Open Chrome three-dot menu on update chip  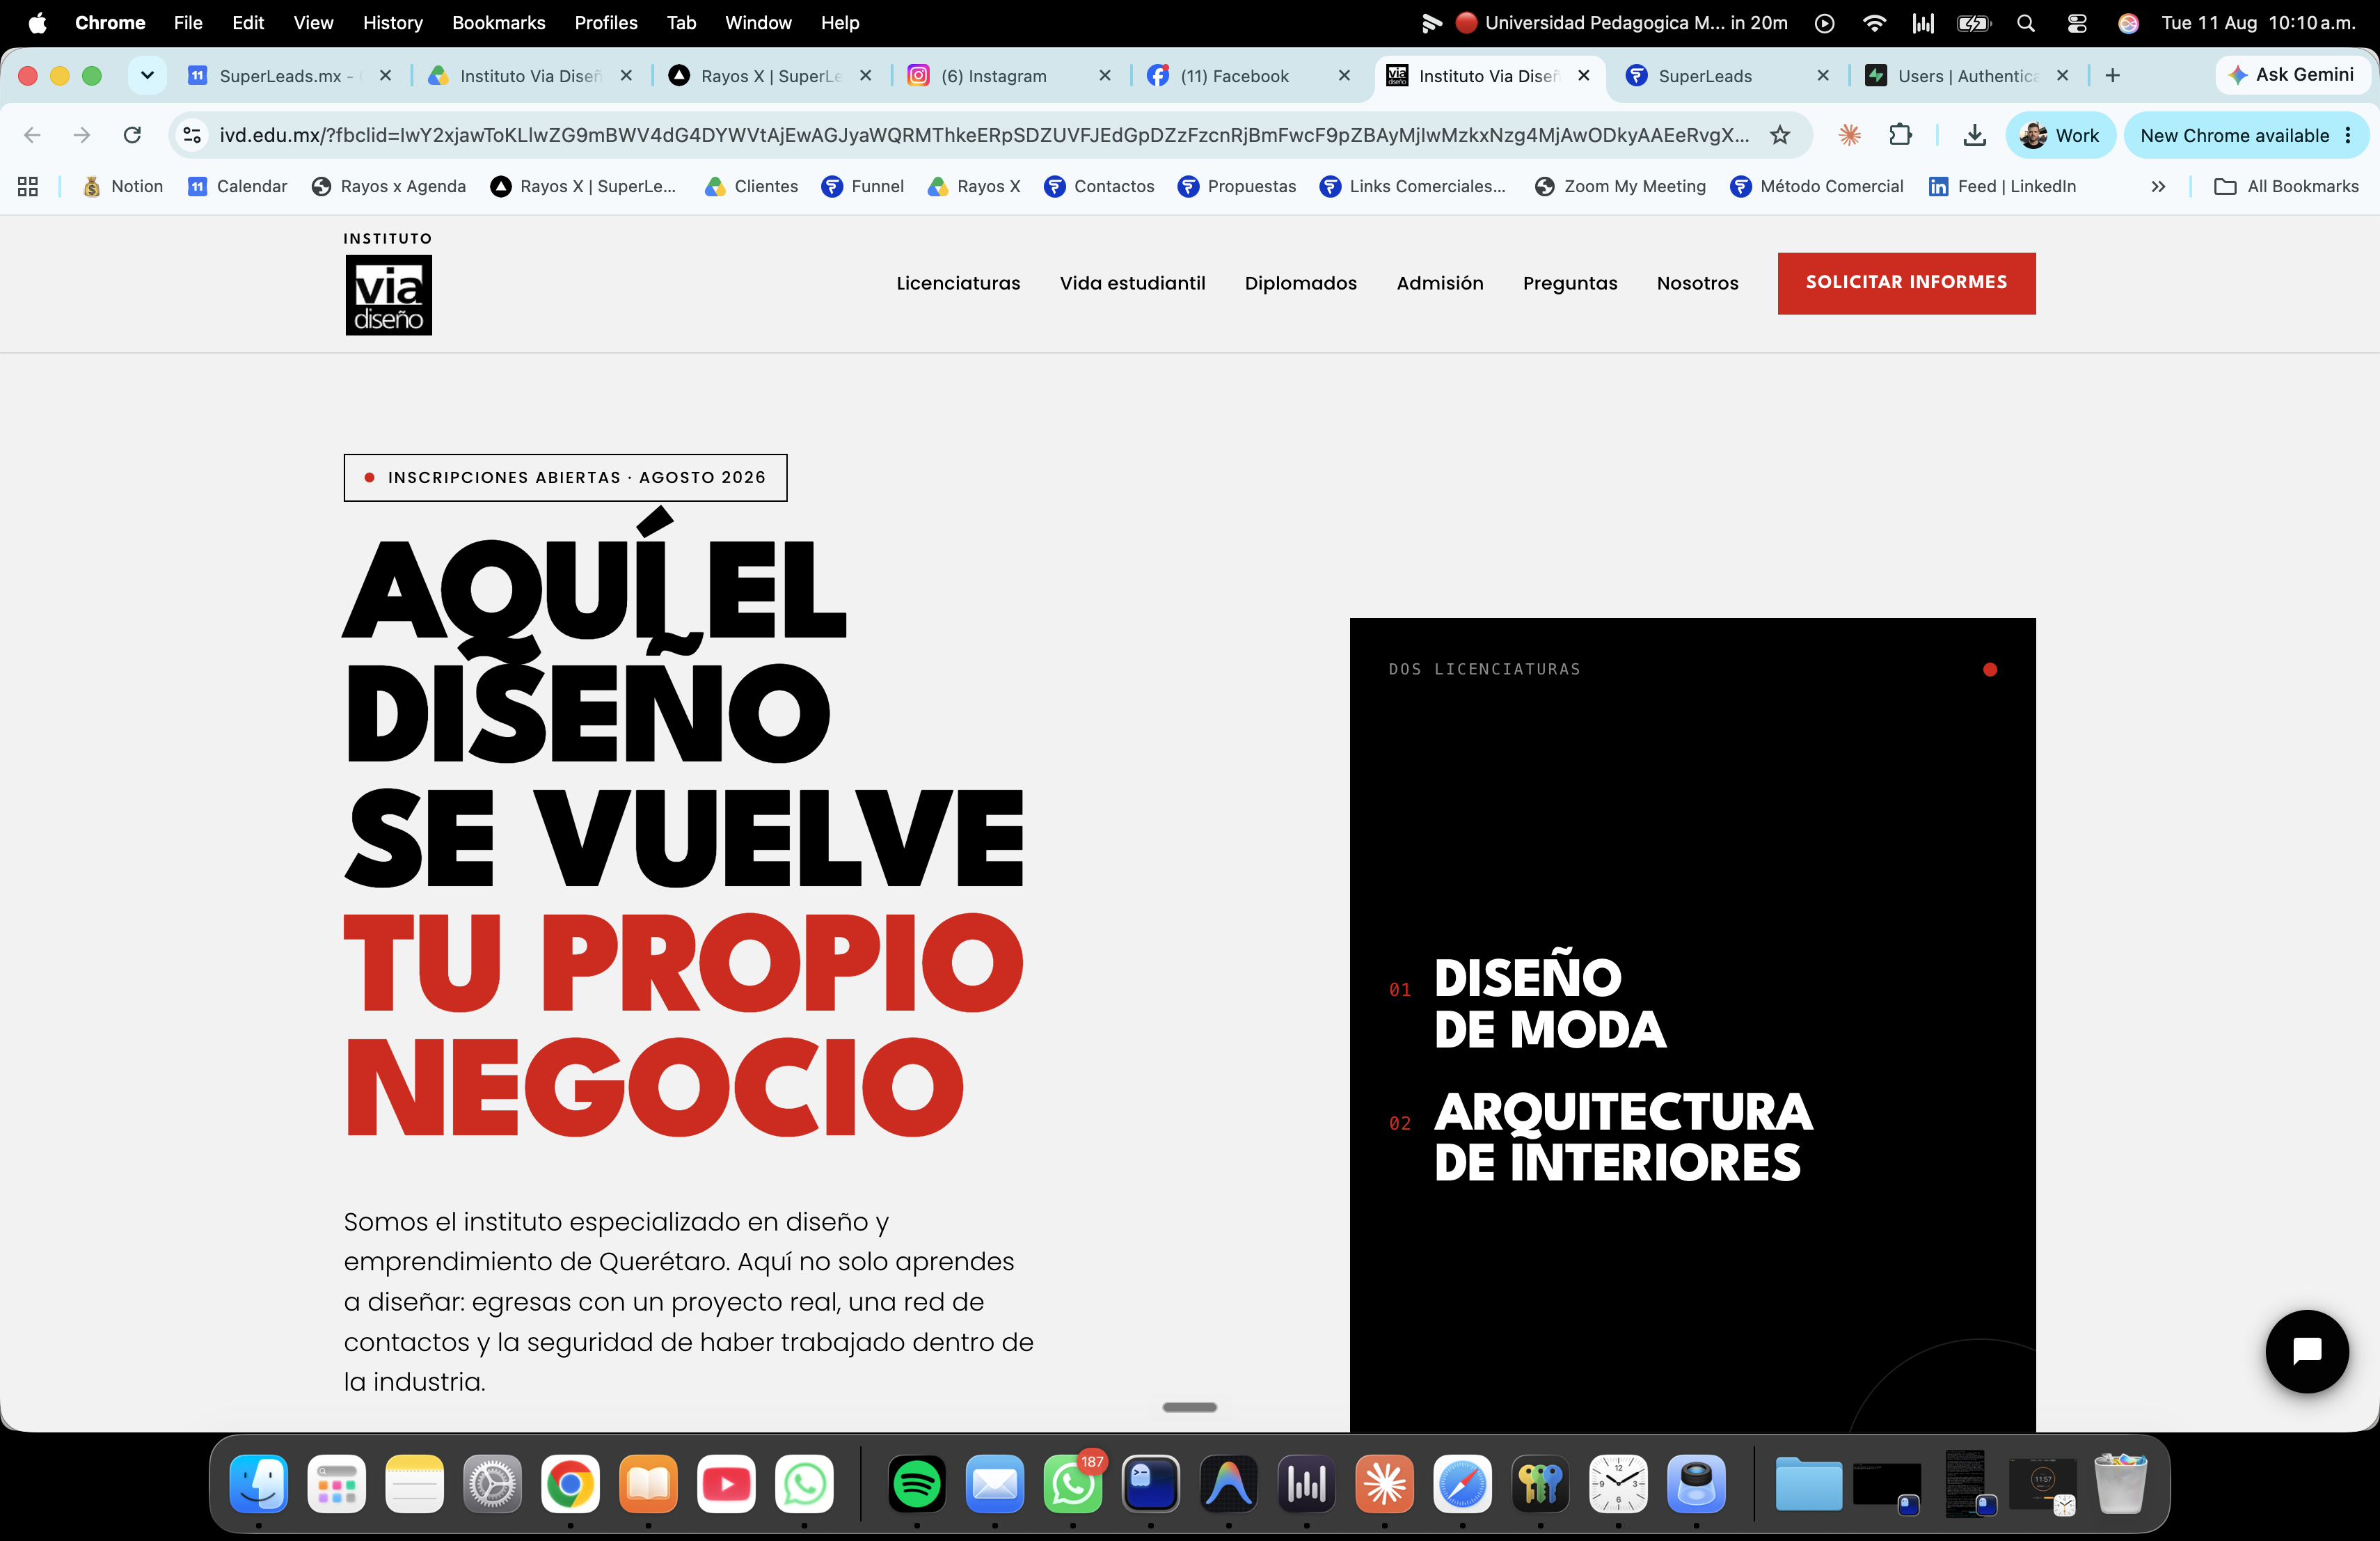click(x=2348, y=135)
